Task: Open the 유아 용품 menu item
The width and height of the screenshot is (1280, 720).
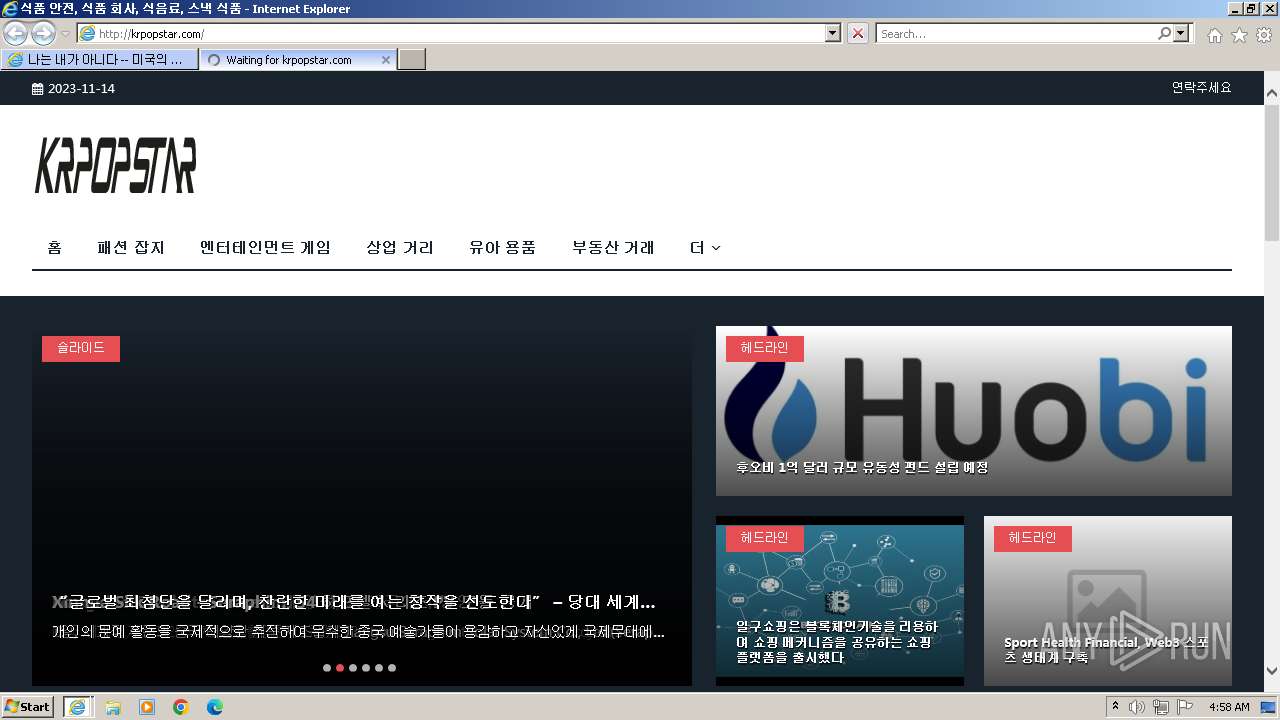Action: click(503, 247)
